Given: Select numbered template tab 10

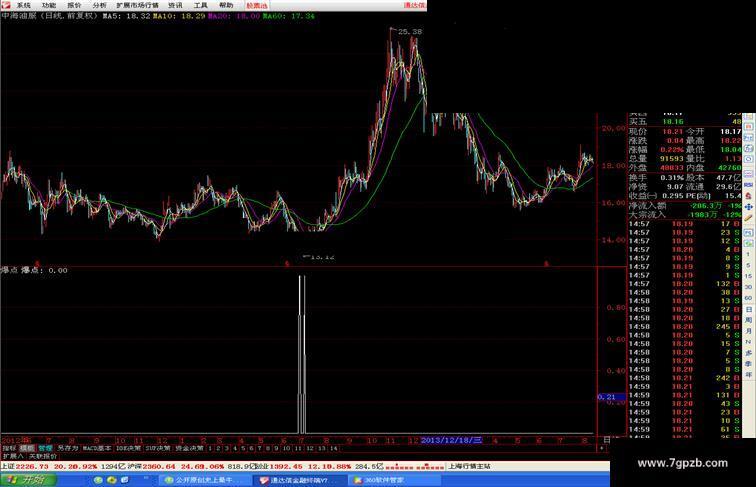Looking at the screenshot, I should (x=286, y=448).
